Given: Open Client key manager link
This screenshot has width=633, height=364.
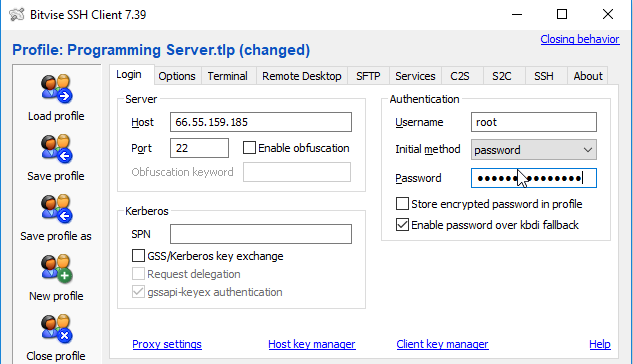Looking at the screenshot, I should pos(442,344).
